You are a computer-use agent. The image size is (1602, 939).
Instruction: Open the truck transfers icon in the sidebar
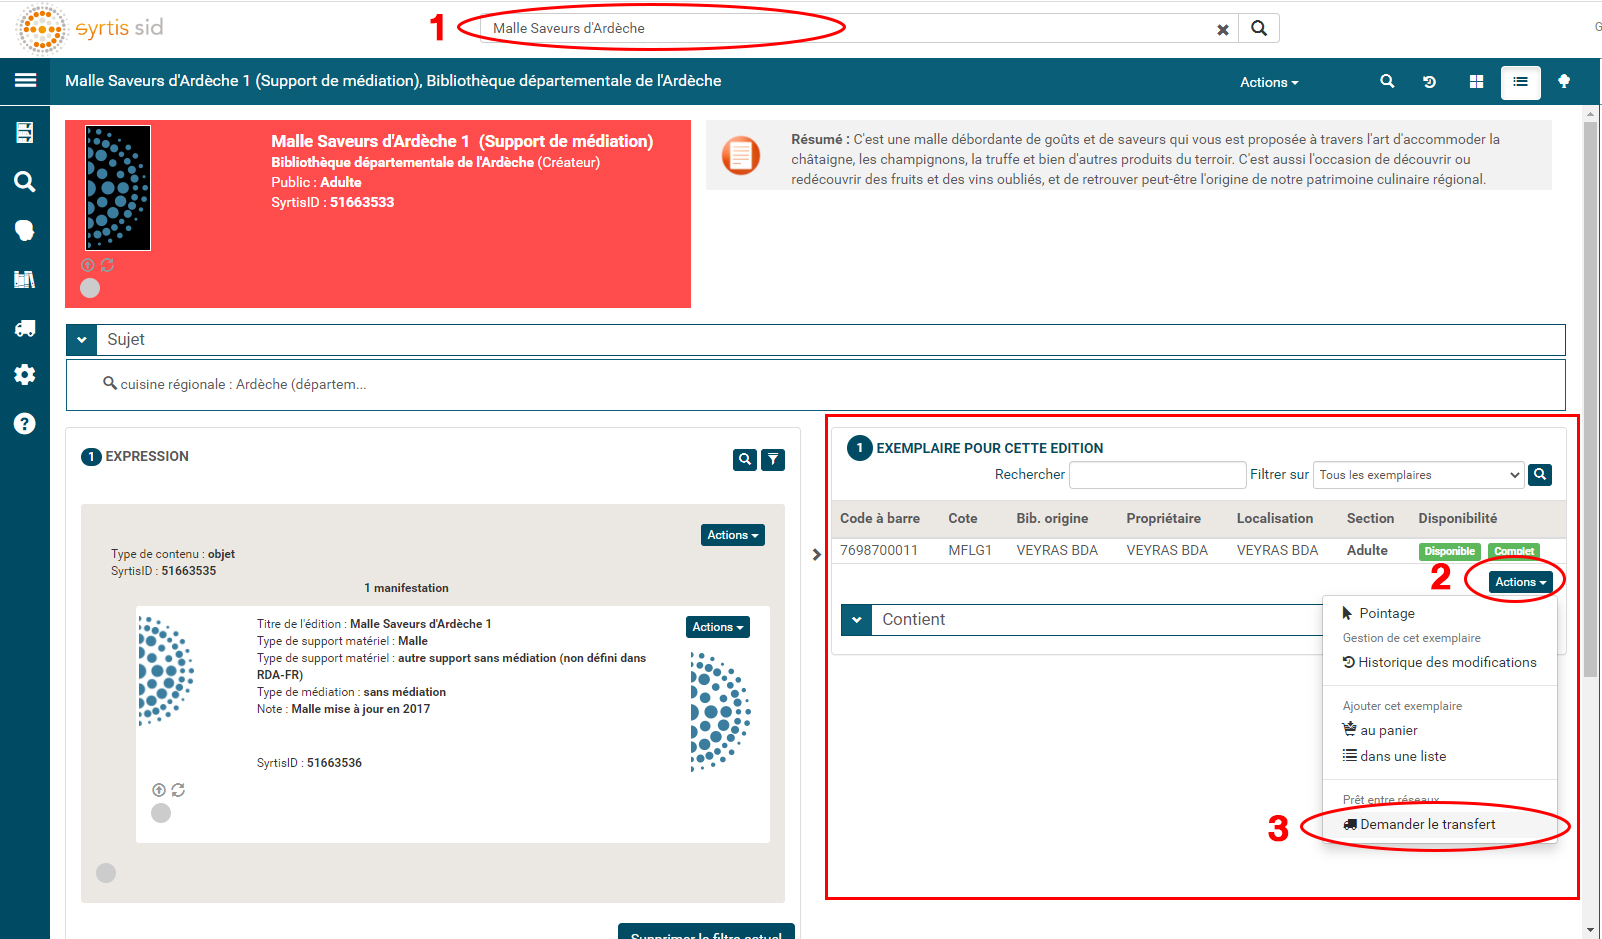coord(25,328)
